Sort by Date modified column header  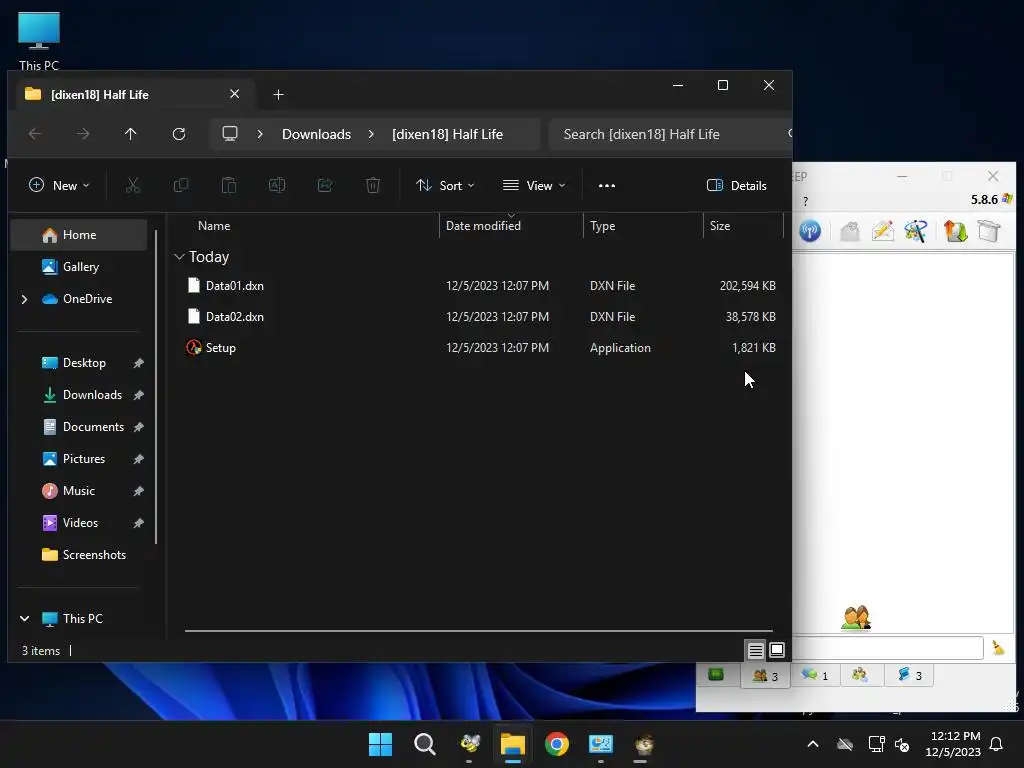point(511,226)
